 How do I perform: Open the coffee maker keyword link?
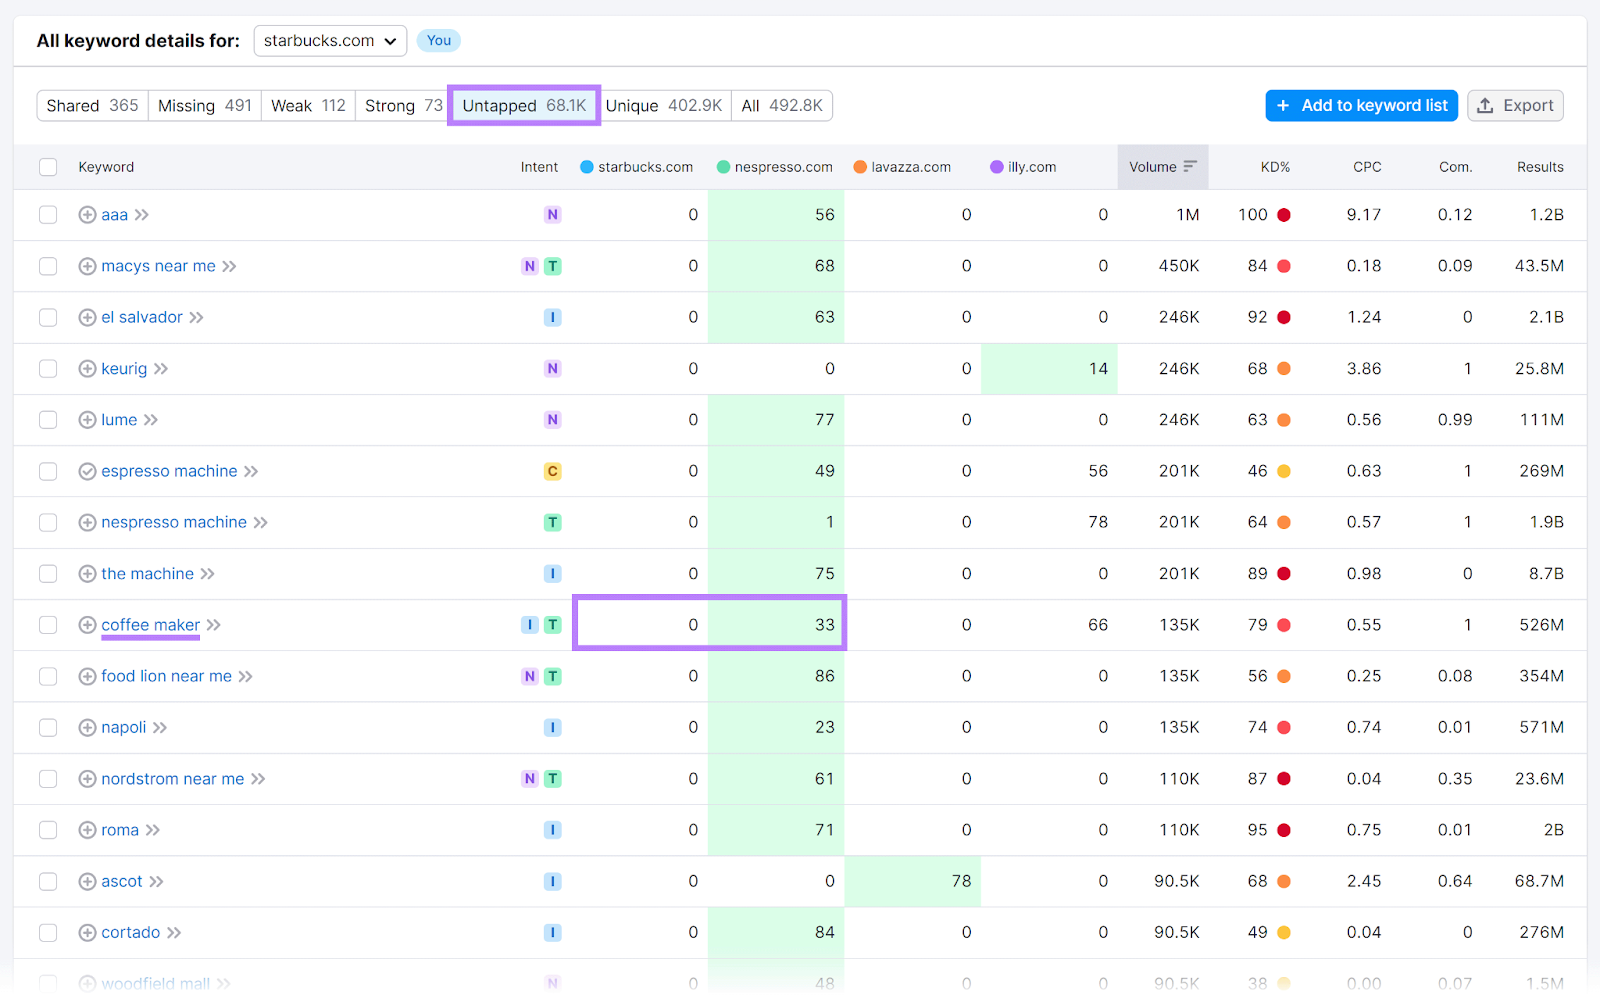click(150, 624)
